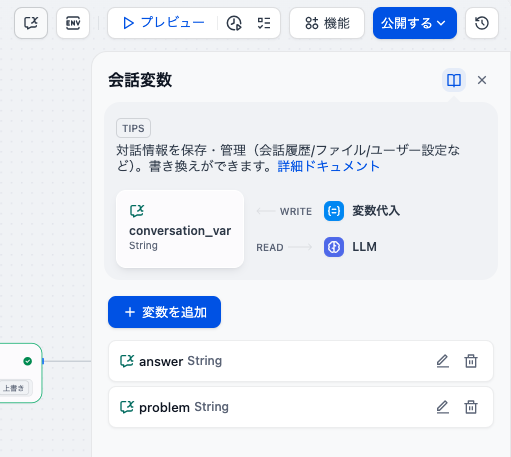Expand the 公開する publish dropdown
The image size is (511, 457).
click(x=415, y=23)
